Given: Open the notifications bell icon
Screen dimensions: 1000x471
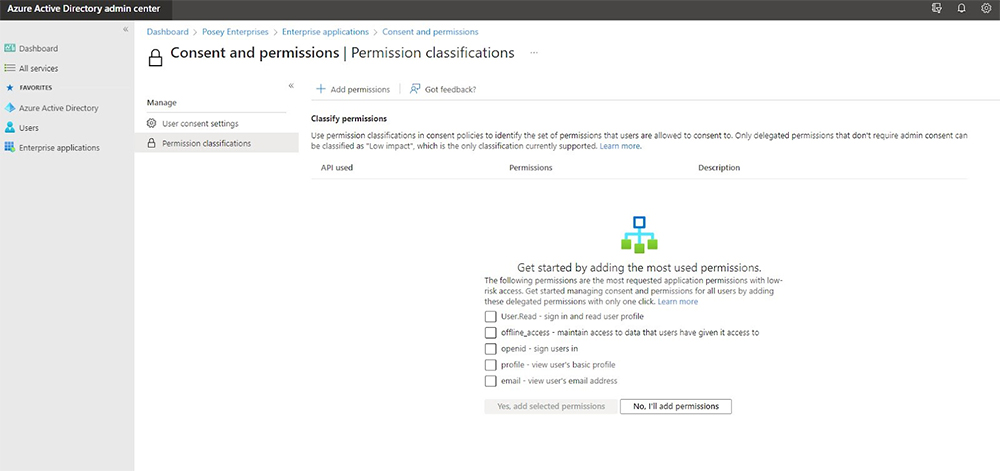Looking at the screenshot, I should (x=962, y=8).
